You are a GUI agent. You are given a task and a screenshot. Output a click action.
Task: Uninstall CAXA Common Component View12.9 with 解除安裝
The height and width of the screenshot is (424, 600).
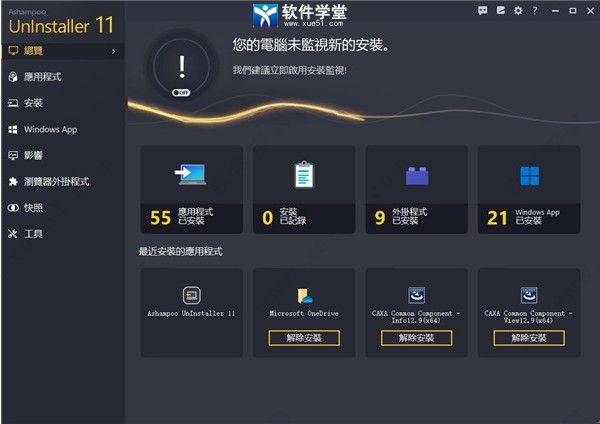click(529, 338)
